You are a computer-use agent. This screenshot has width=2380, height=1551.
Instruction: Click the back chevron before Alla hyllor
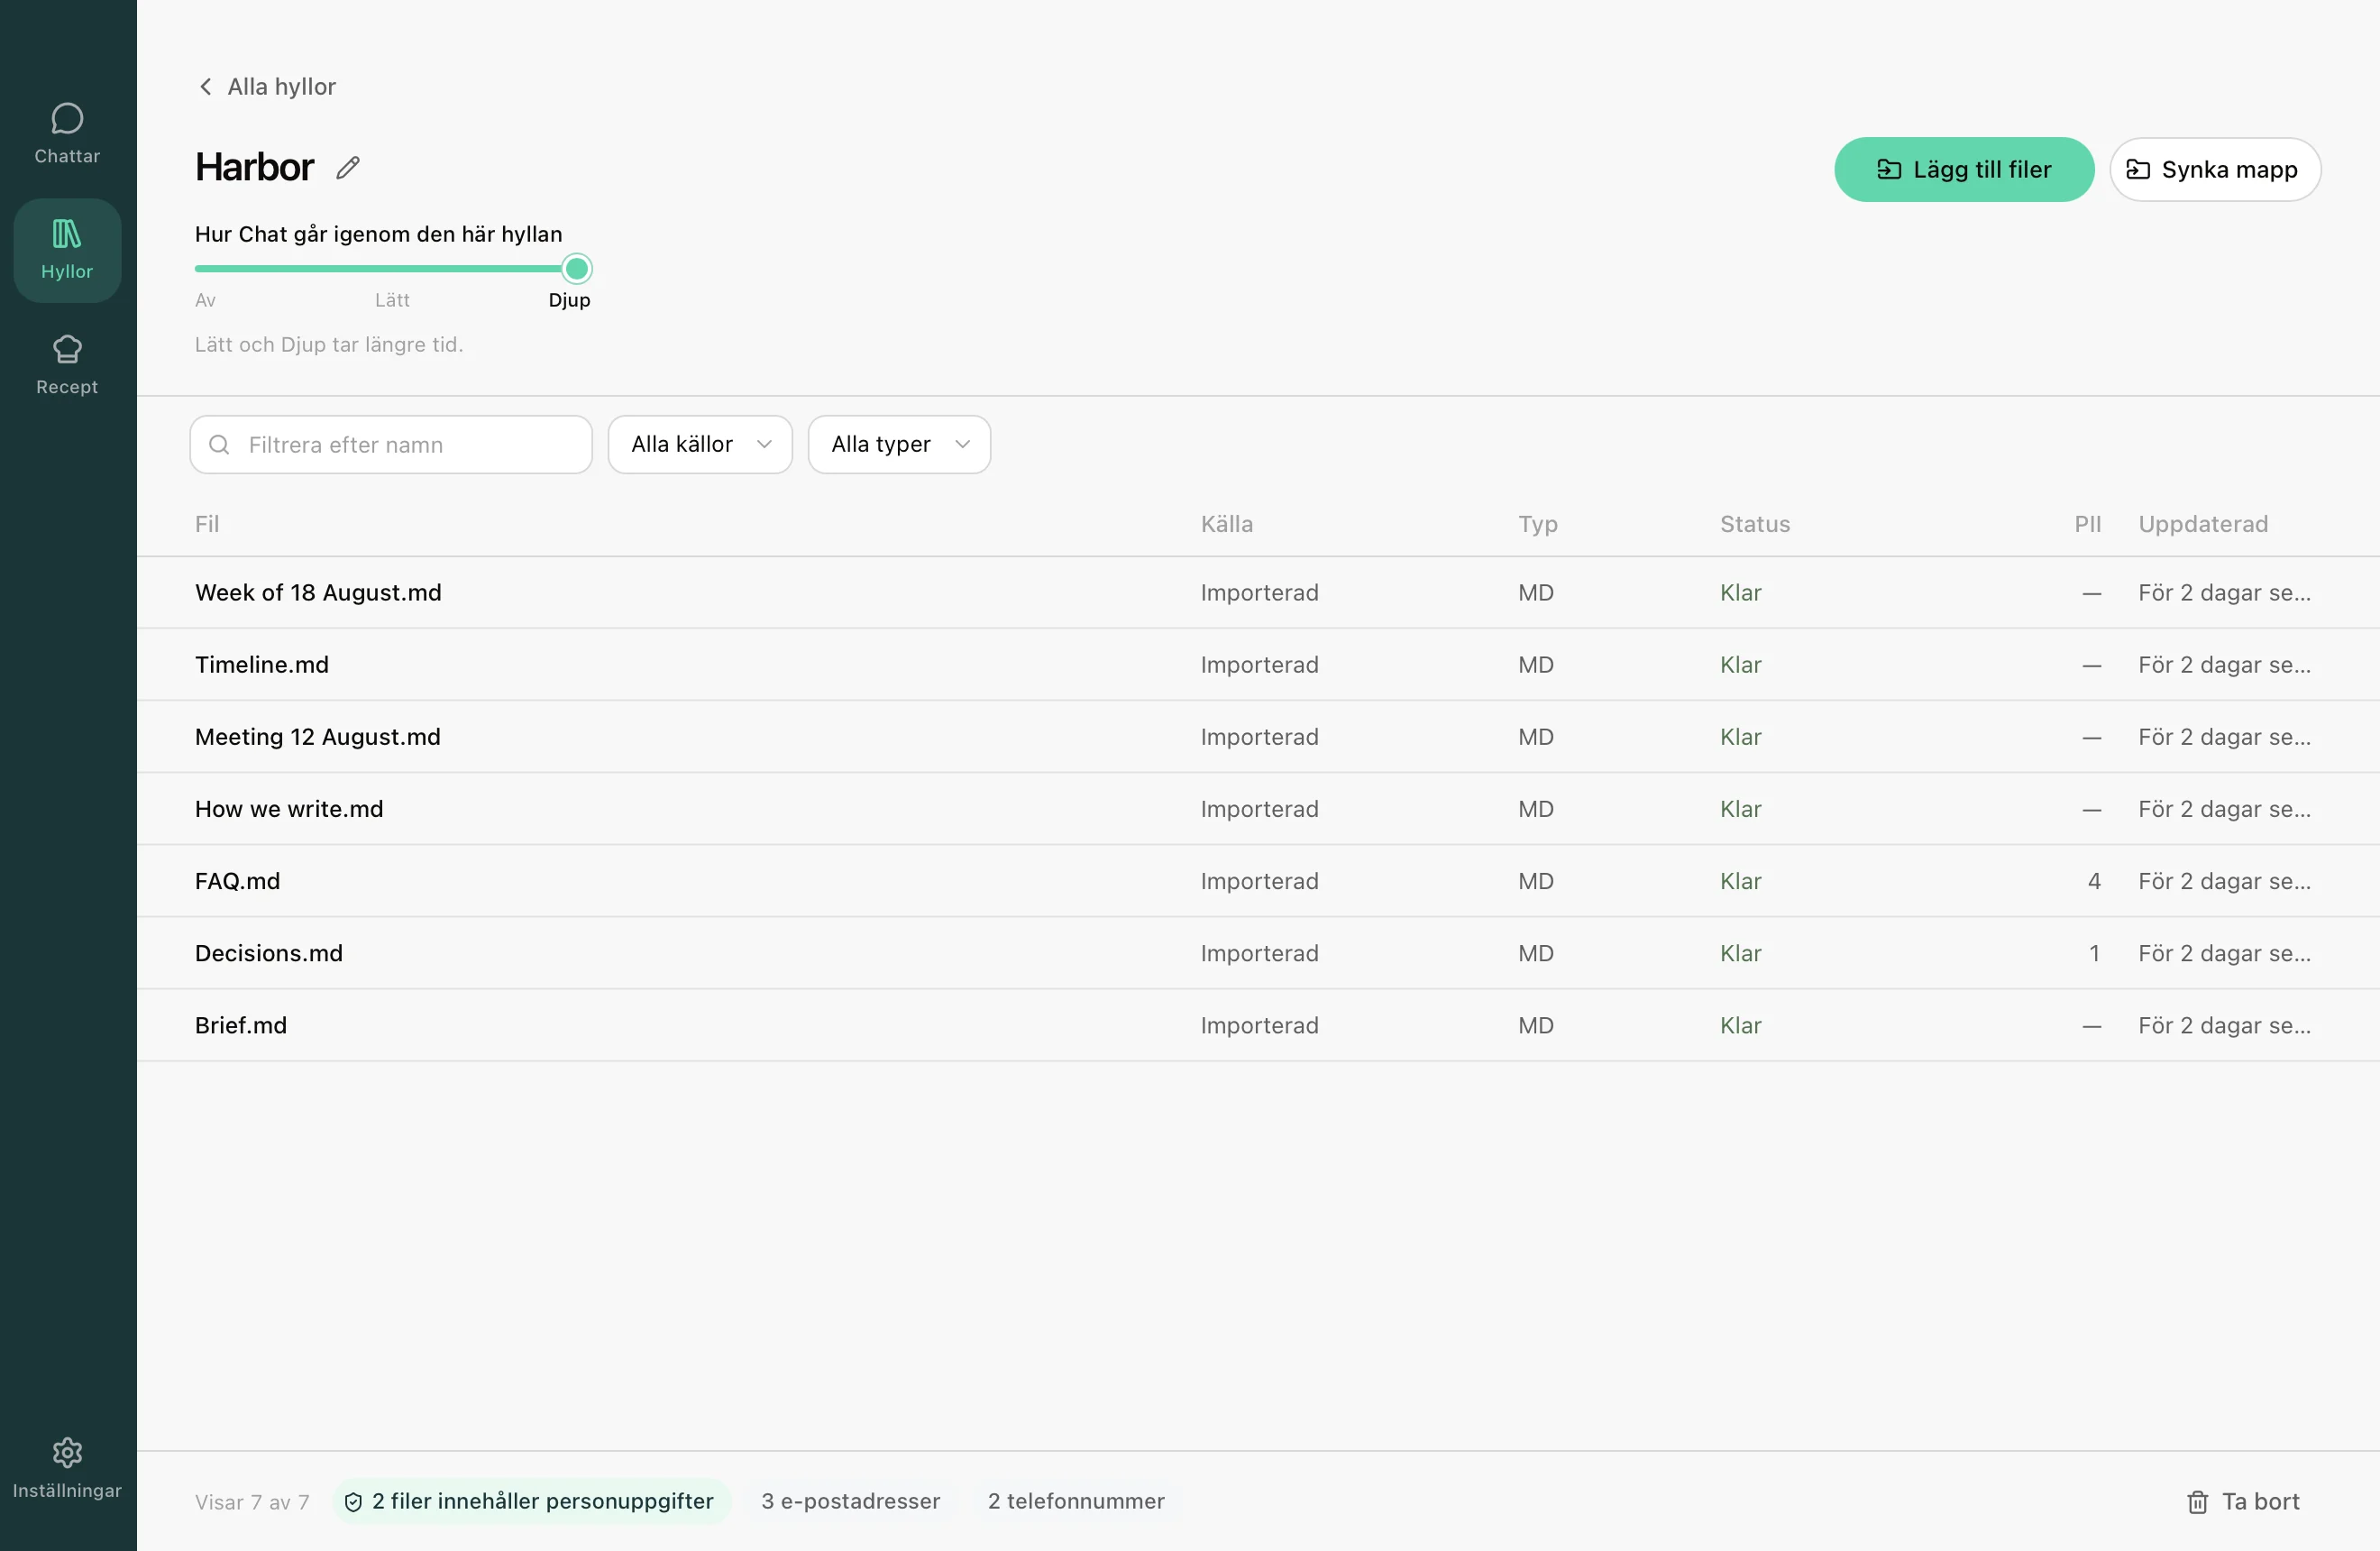(x=205, y=87)
